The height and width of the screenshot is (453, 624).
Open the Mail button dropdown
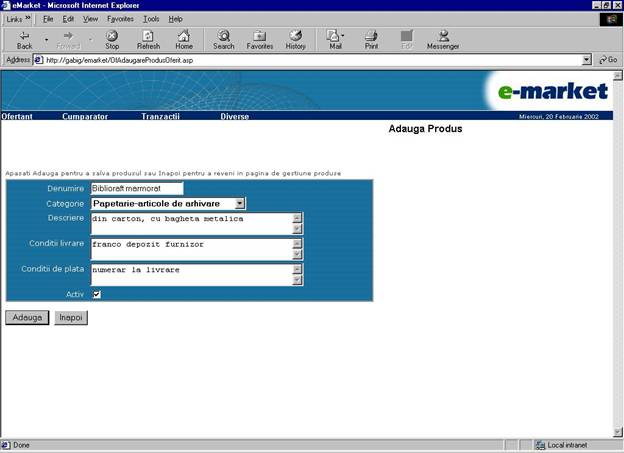(x=344, y=36)
